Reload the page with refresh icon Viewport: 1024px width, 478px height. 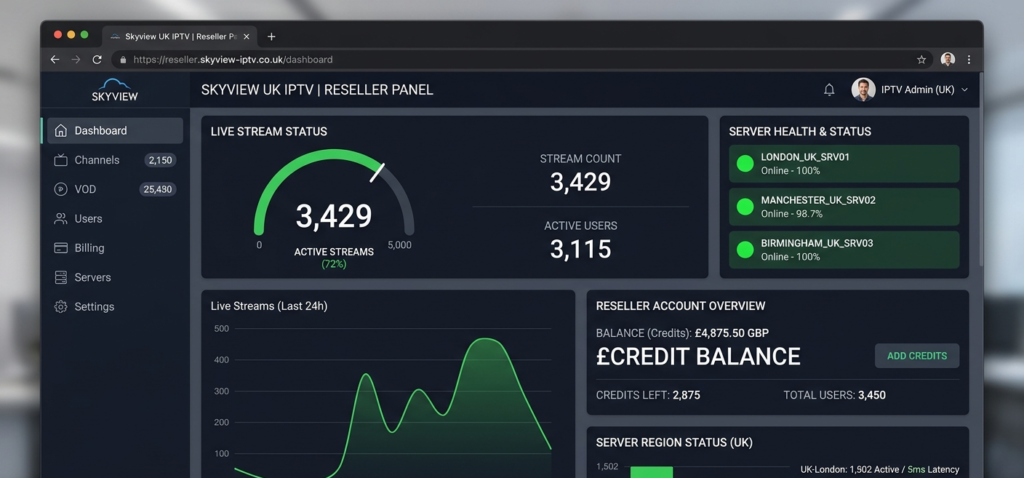coord(97,59)
